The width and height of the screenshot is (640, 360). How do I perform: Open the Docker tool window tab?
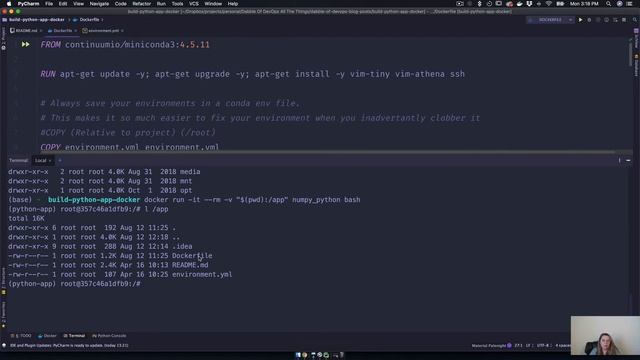pos(47,336)
